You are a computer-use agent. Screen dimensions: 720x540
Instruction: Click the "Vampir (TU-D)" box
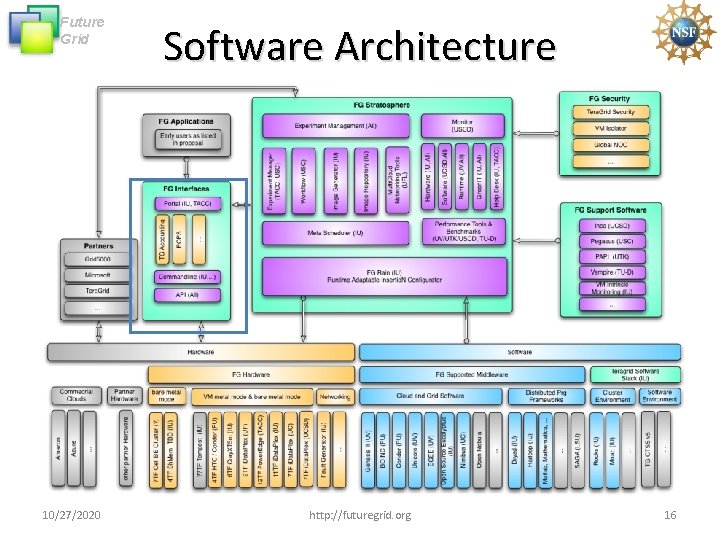(612, 272)
